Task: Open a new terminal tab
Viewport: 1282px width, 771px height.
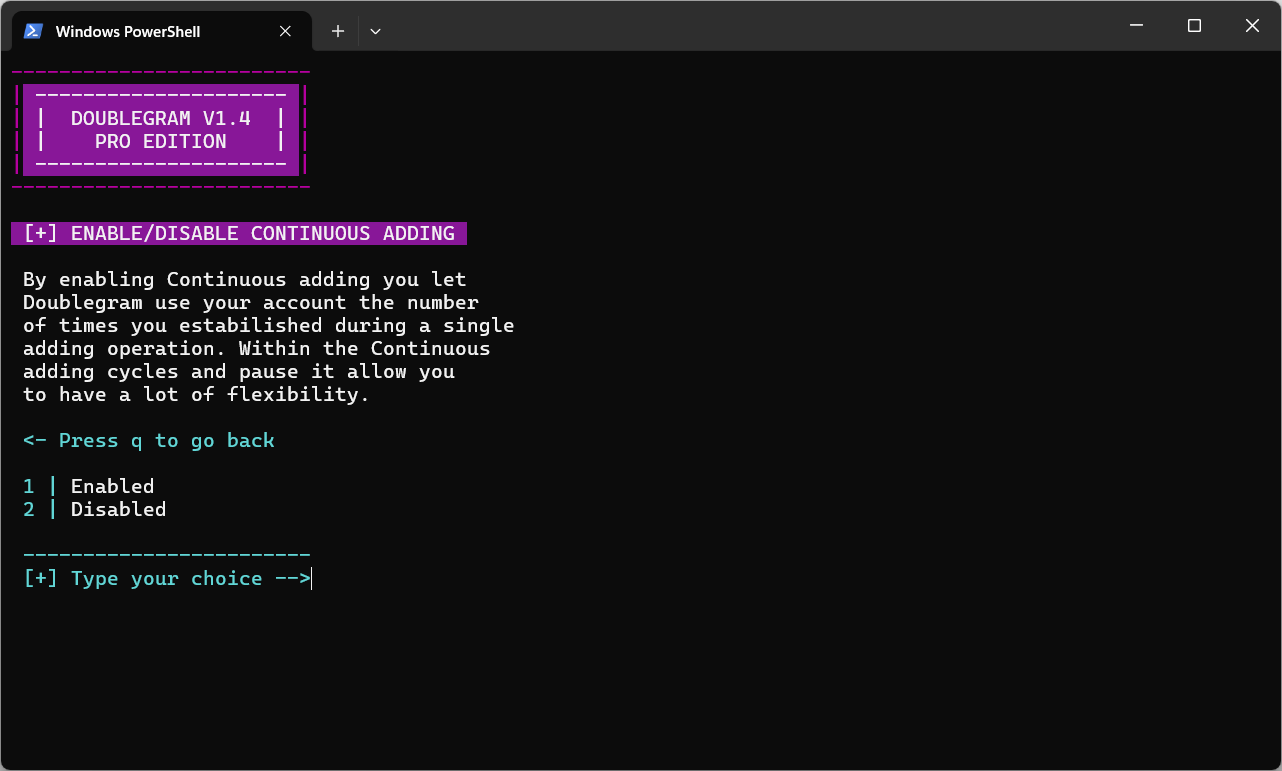Action: point(338,31)
